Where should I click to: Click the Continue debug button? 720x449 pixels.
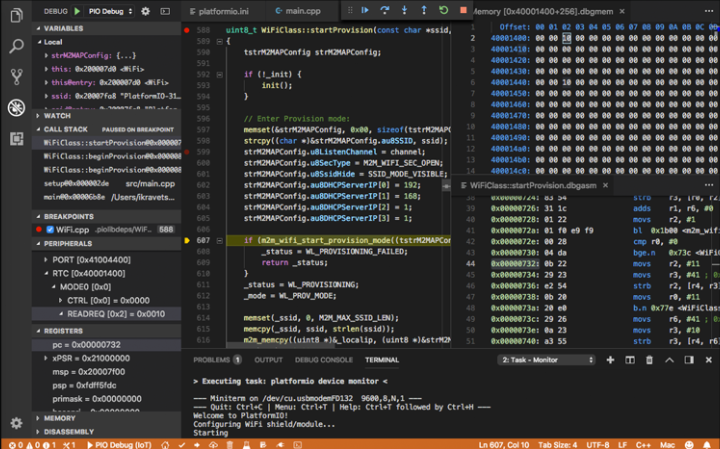(366, 10)
